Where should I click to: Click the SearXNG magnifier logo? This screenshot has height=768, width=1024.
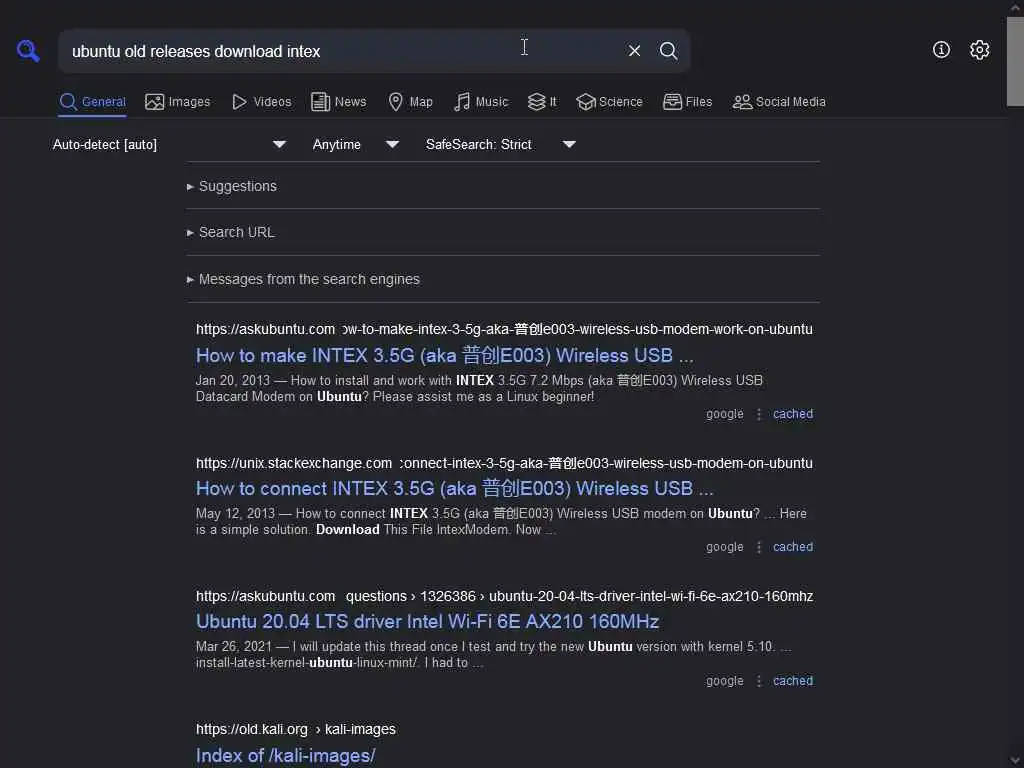(x=28, y=50)
